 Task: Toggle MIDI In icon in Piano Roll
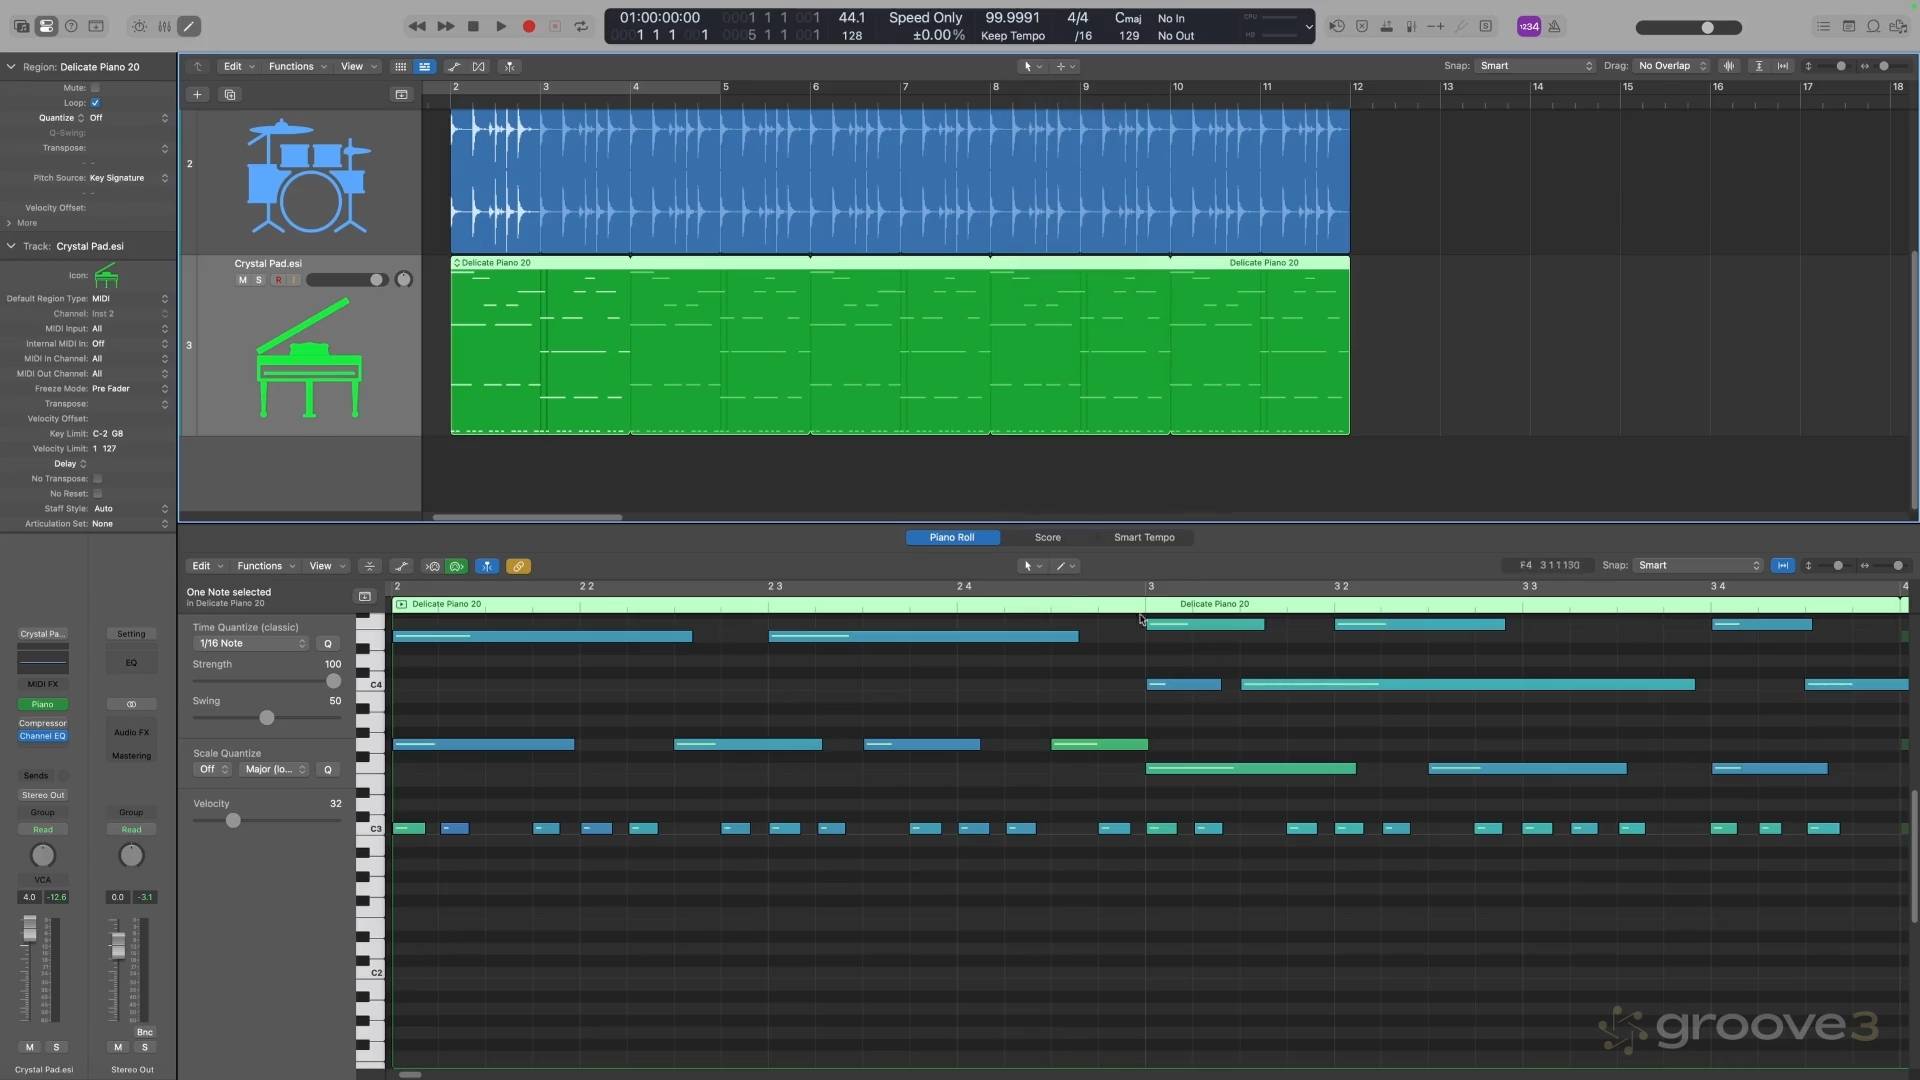point(432,566)
